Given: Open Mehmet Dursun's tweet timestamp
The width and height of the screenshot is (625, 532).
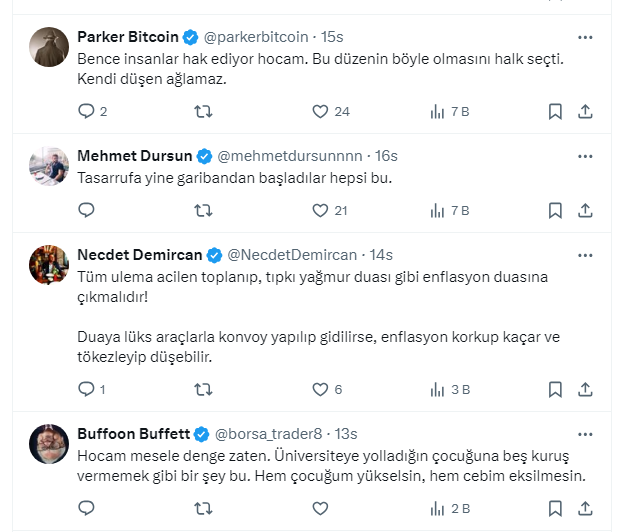Looking at the screenshot, I should click(387, 156).
